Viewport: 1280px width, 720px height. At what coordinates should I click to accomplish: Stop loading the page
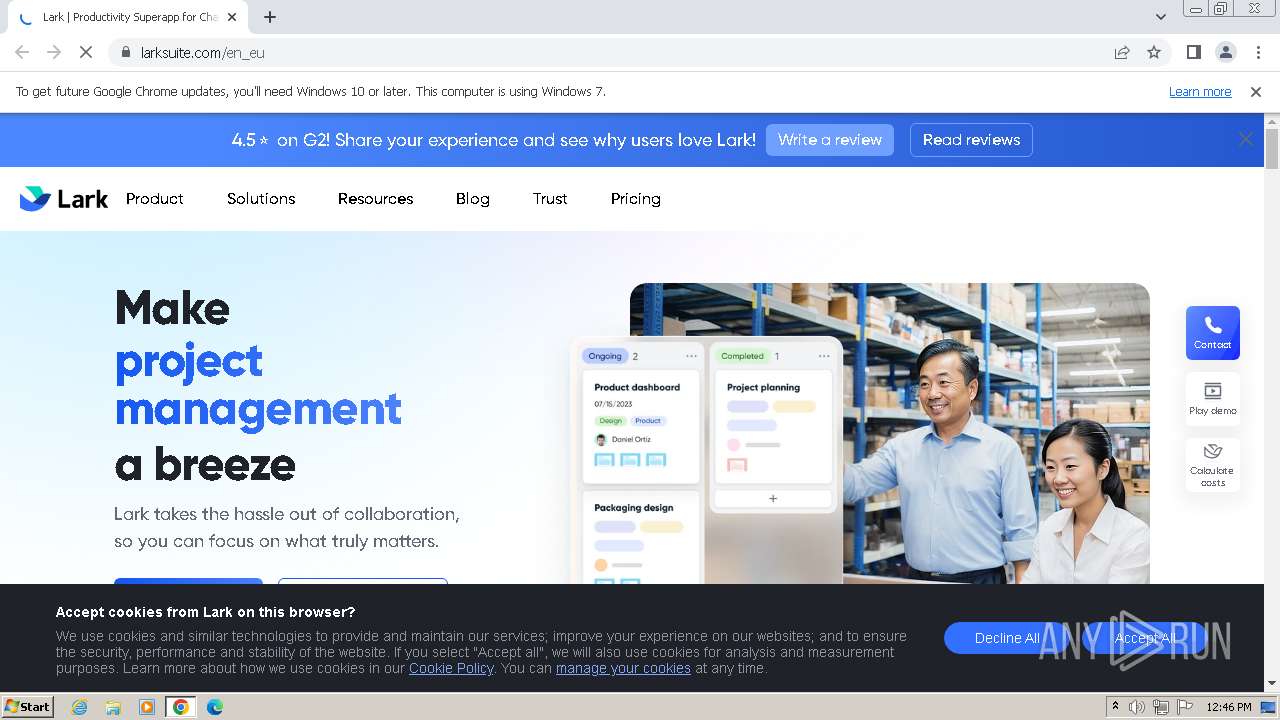(x=86, y=52)
